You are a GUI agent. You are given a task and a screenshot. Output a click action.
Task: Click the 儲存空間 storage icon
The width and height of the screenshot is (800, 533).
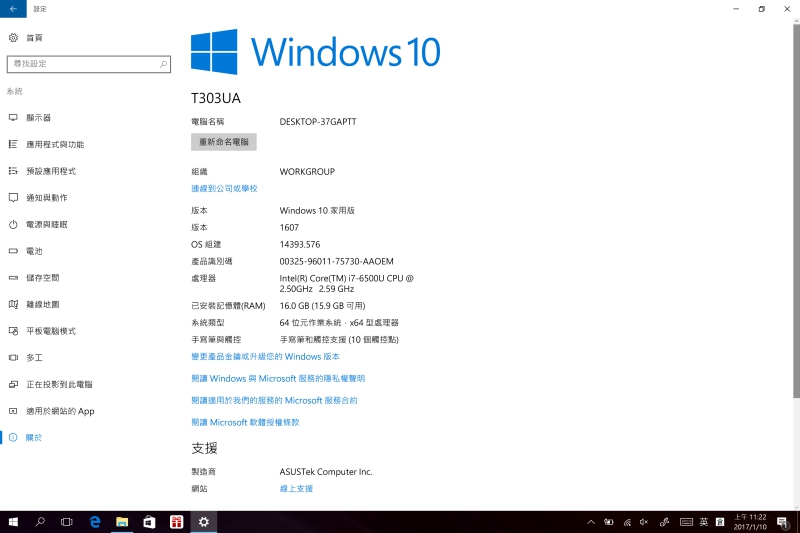pos(13,278)
